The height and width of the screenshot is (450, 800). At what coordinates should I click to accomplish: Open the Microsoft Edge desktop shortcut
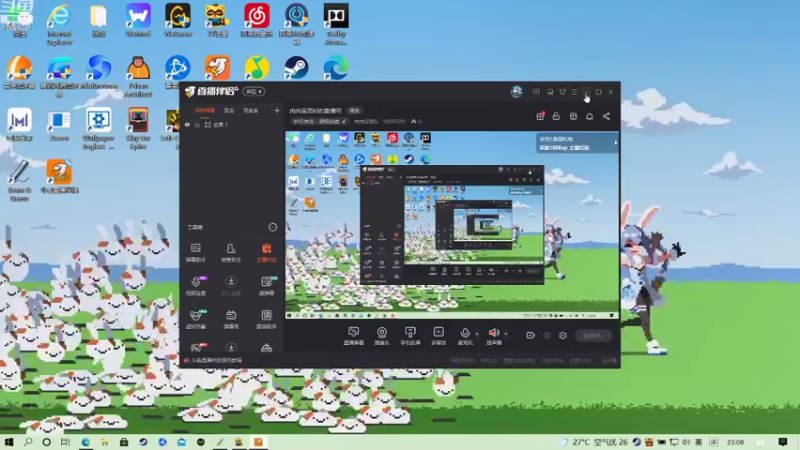(336, 68)
